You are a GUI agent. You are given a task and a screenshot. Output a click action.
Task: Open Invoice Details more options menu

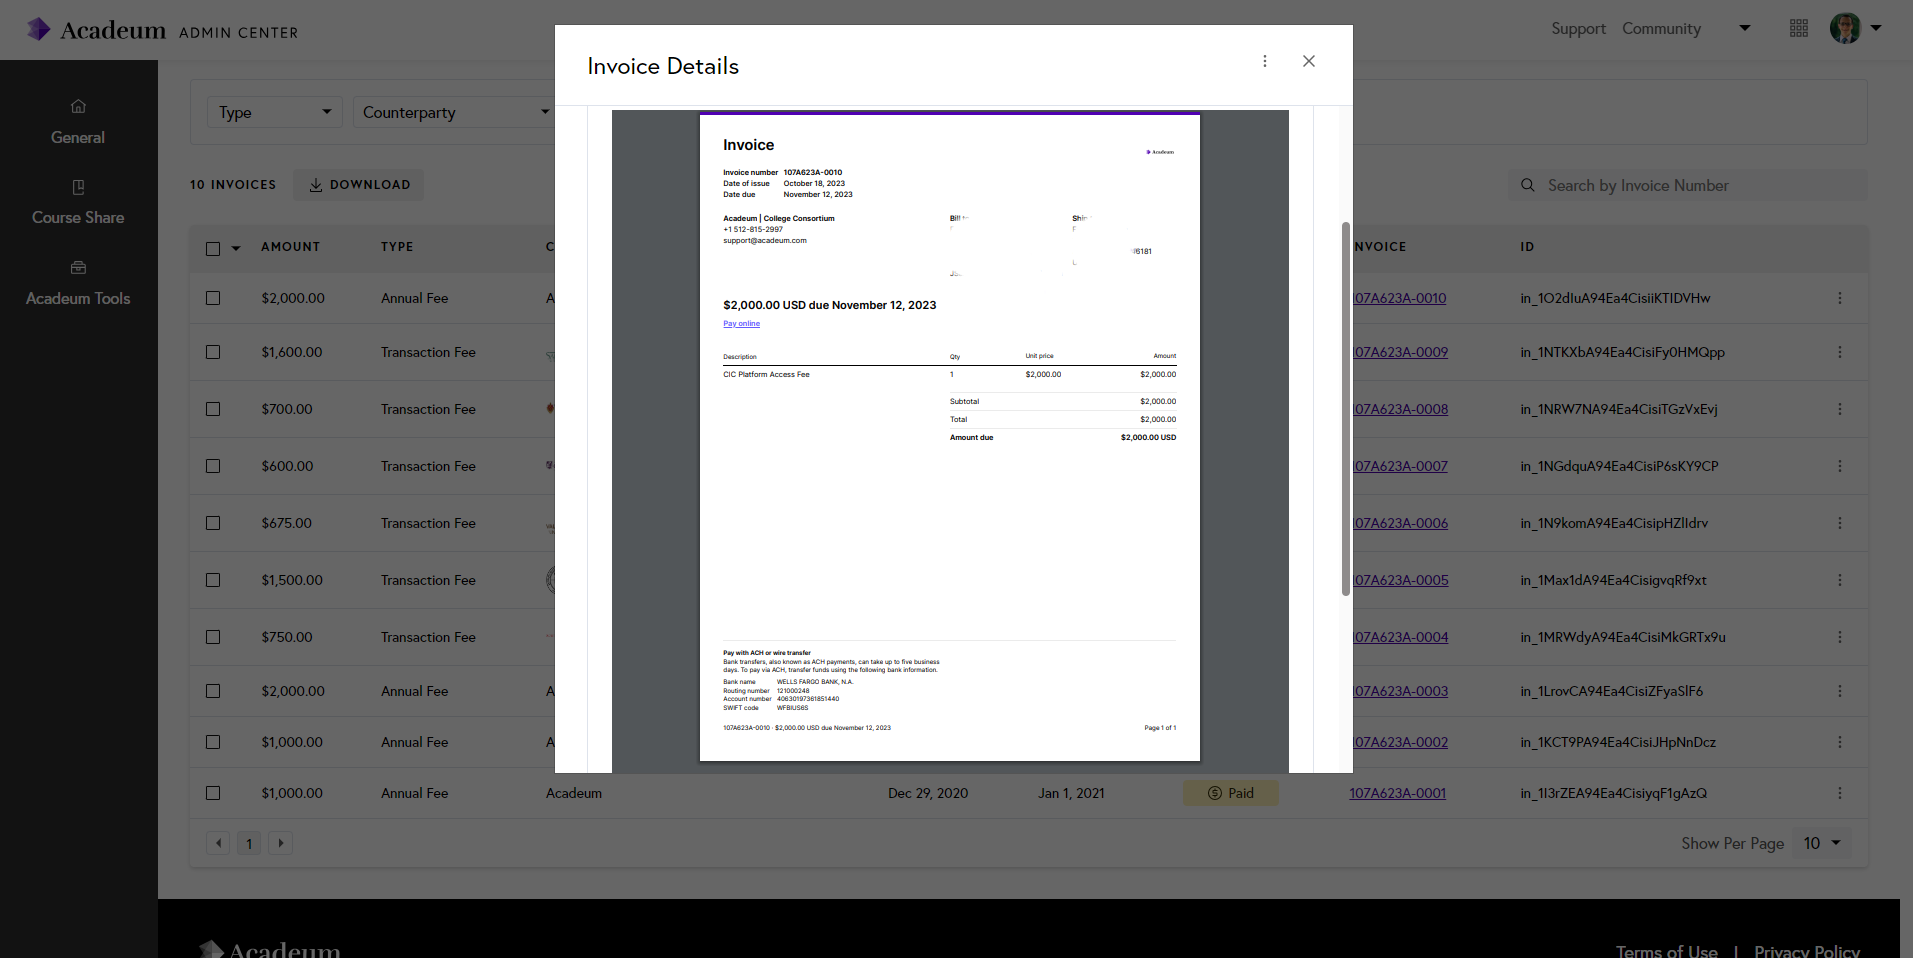coord(1265,61)
